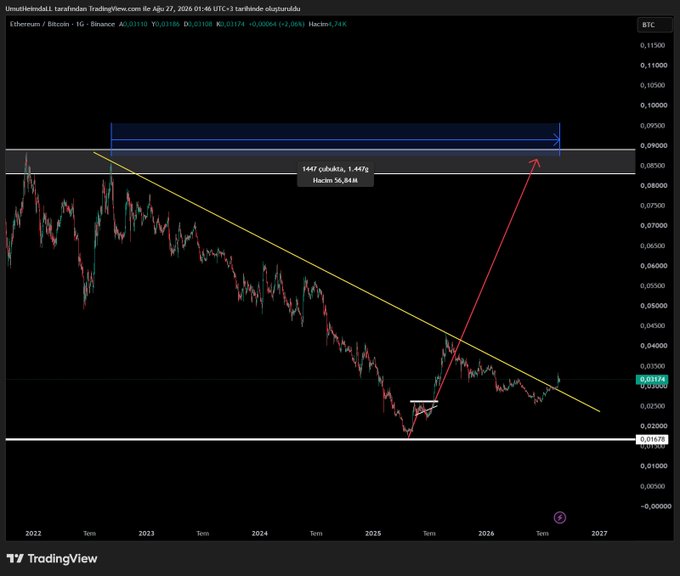This screenshot has height=576, width=680.
Task: Click the purple lightning bolt icon
Action: click(559, 517)
